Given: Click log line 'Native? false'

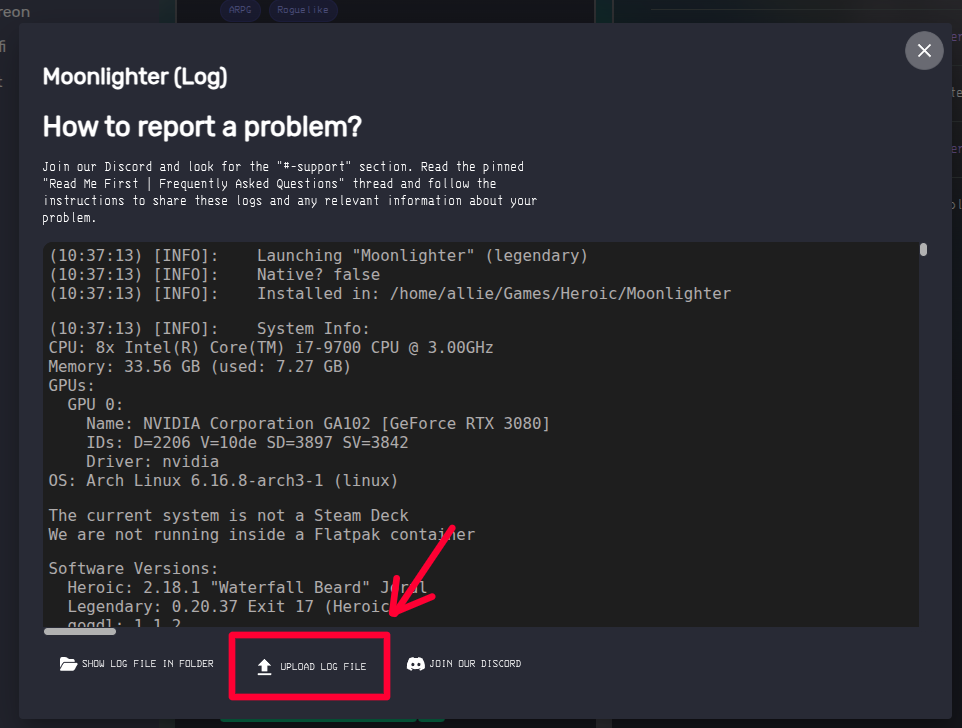Looking at the screenshot, I should pyautogui.click(x=215, y=275).
